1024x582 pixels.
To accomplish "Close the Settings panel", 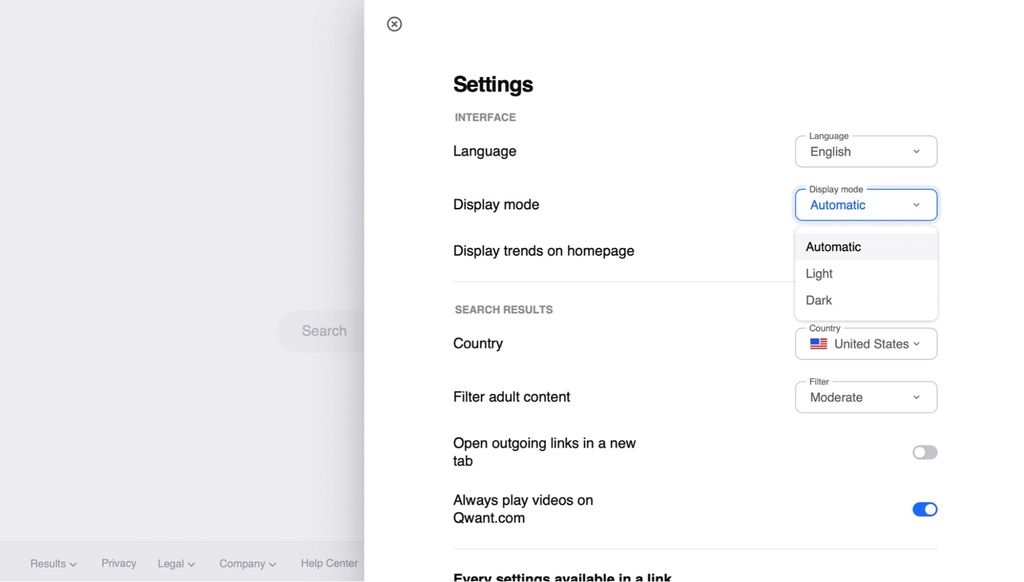I will [x=393, y=23].
